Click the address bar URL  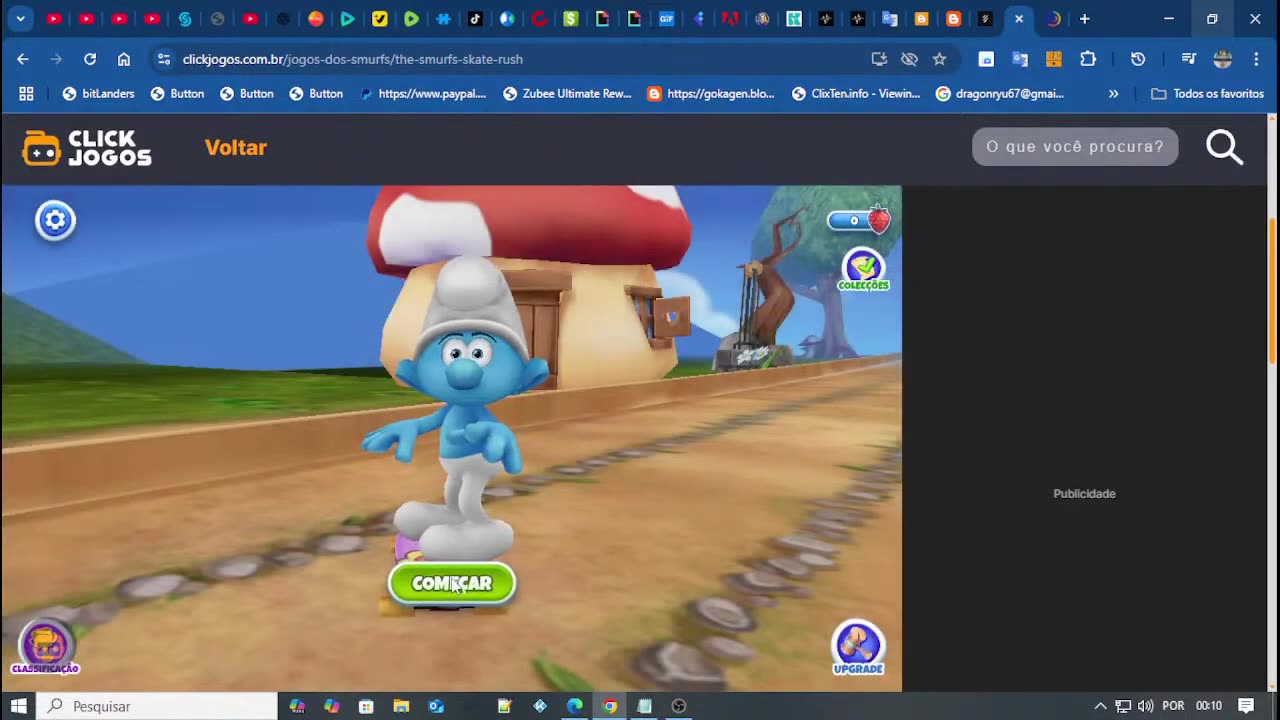[352, 59]
